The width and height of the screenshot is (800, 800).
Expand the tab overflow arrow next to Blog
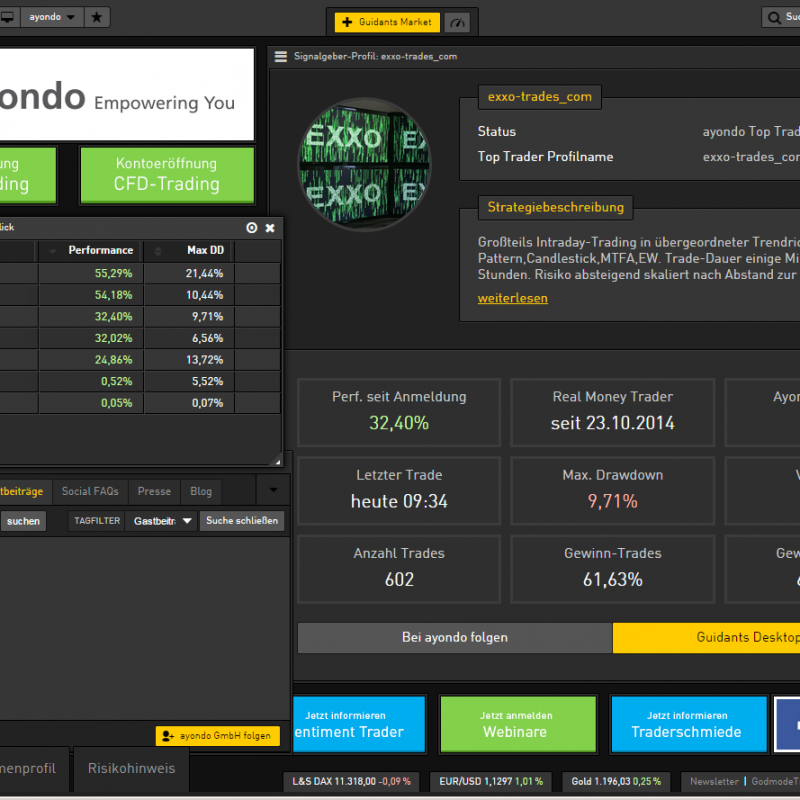tap(273, 491)
